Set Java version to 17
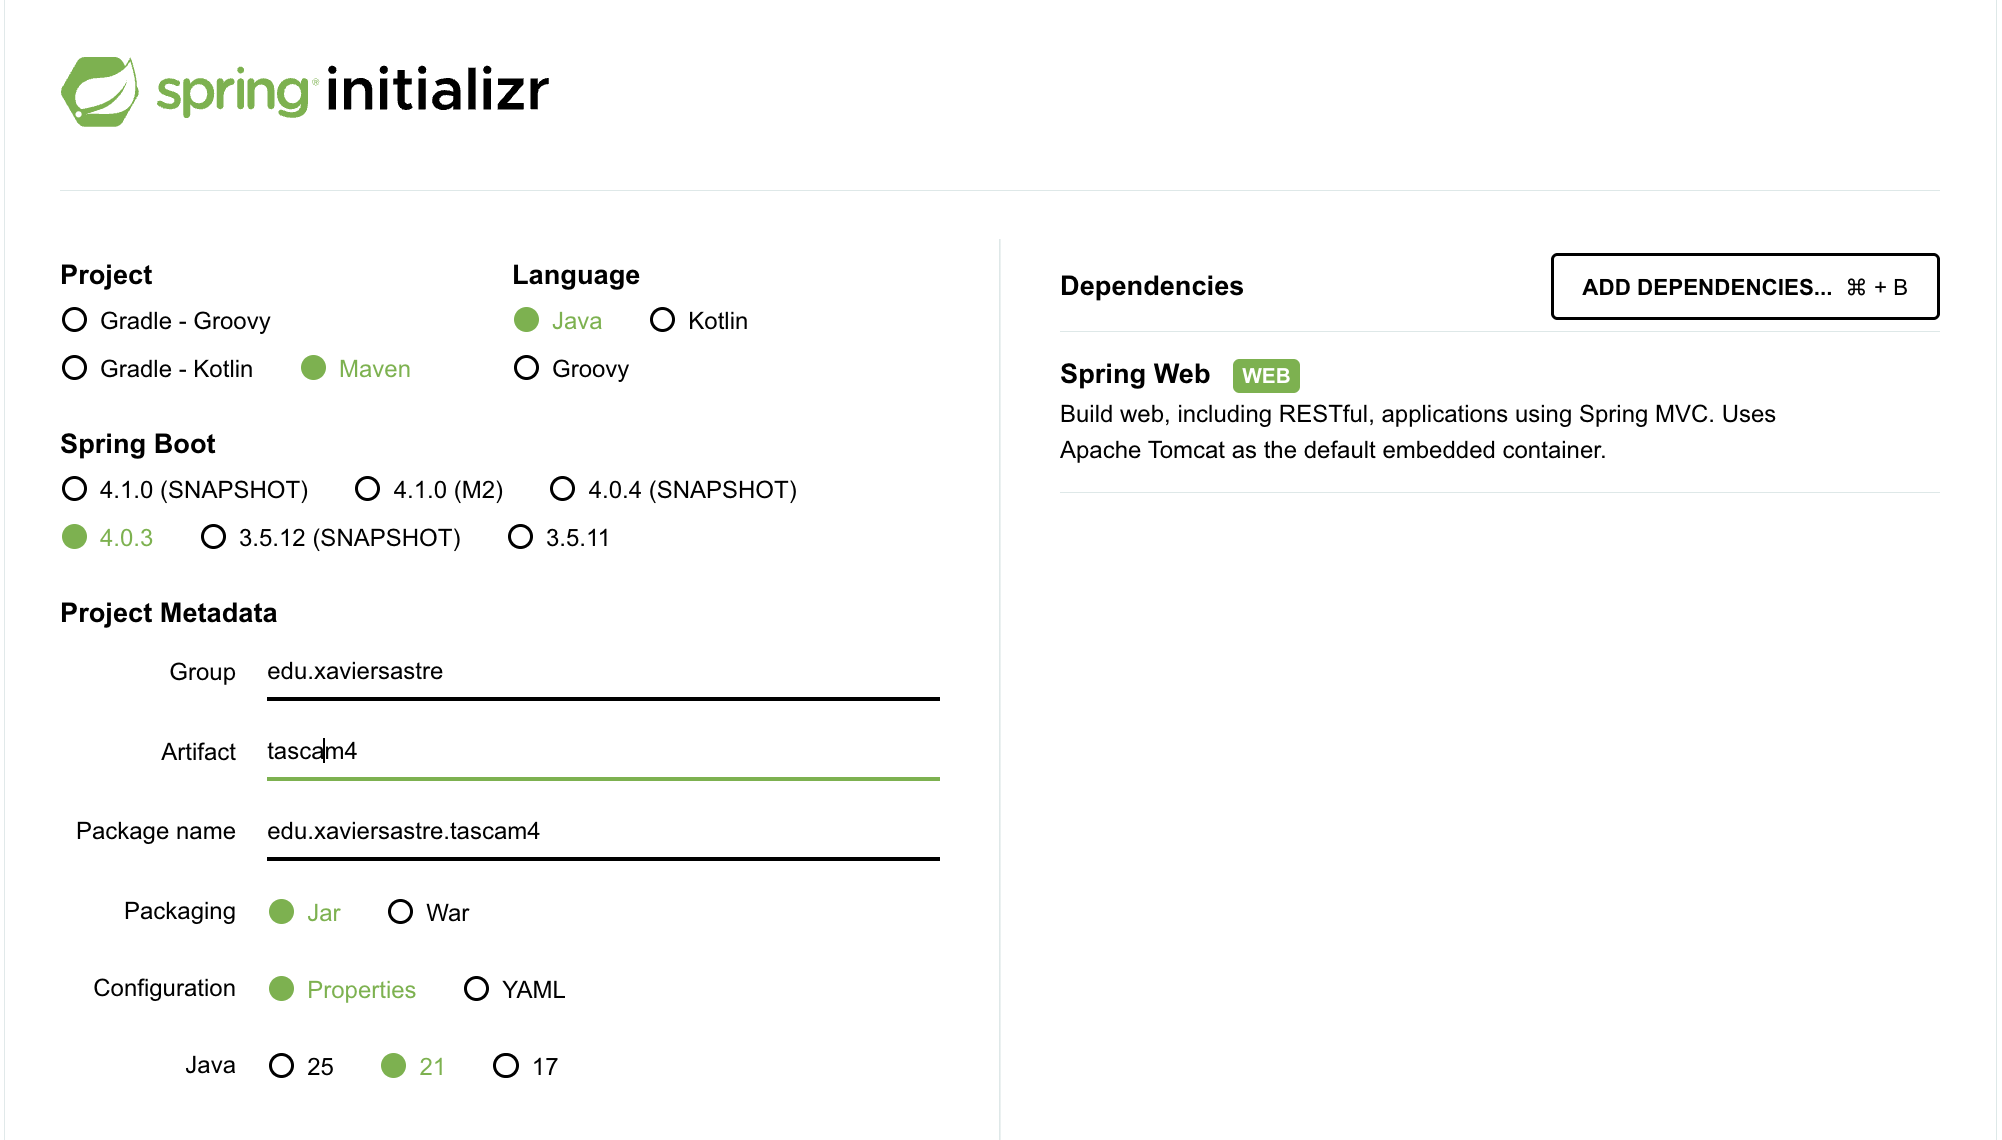Image resolution: width=2002 pixels, height=1140 pixels. pyautogui.click(x=507, y=1067)
